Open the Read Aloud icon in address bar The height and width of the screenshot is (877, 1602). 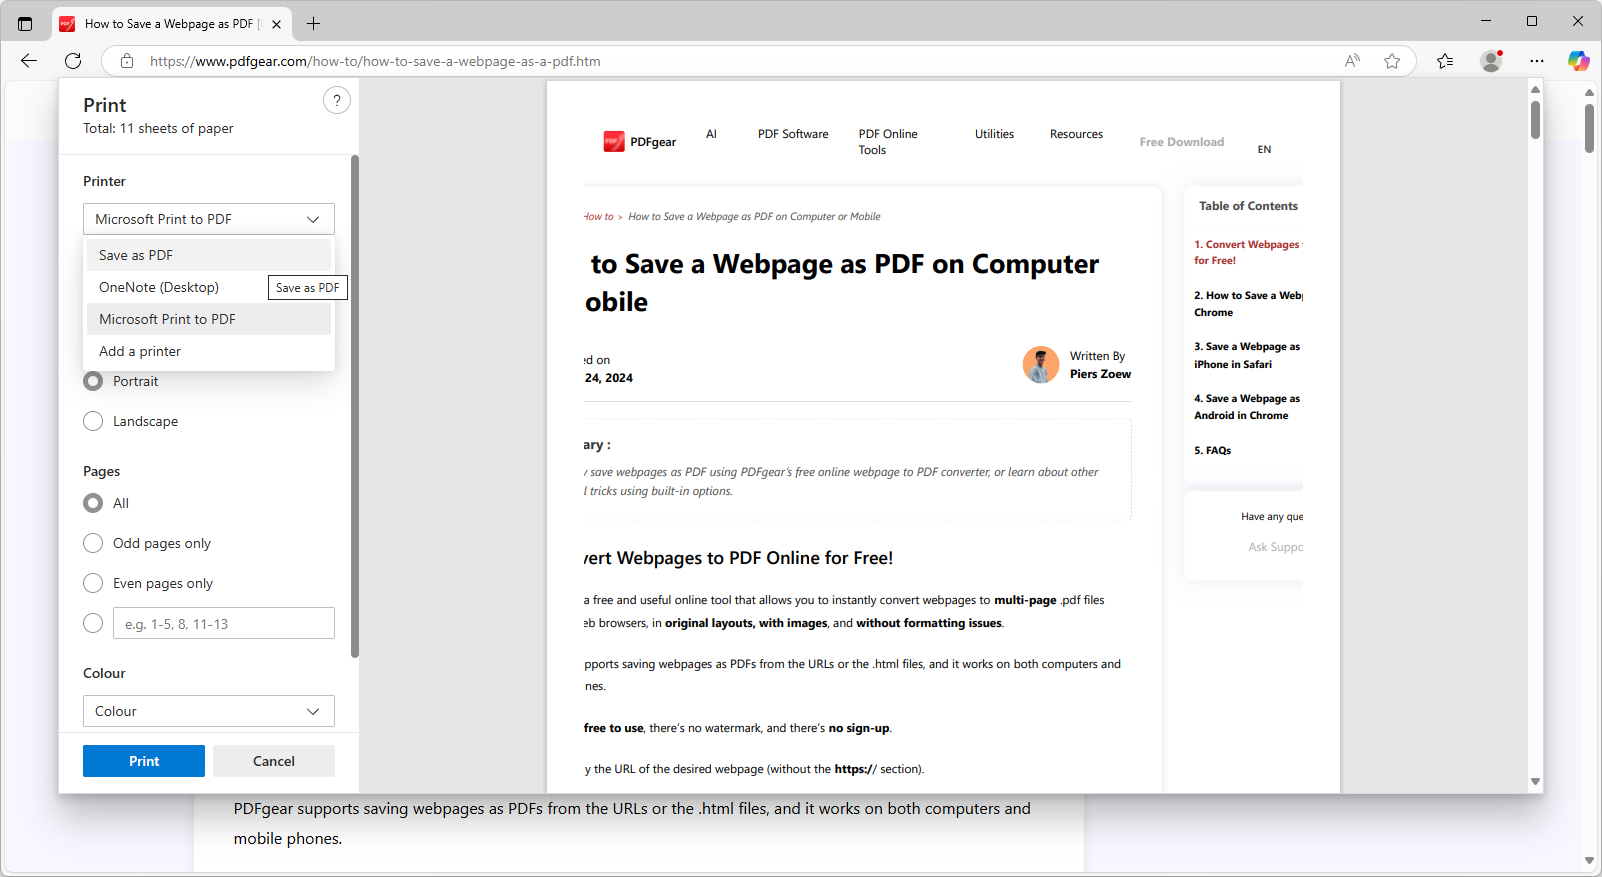[x=1352, y=61]
